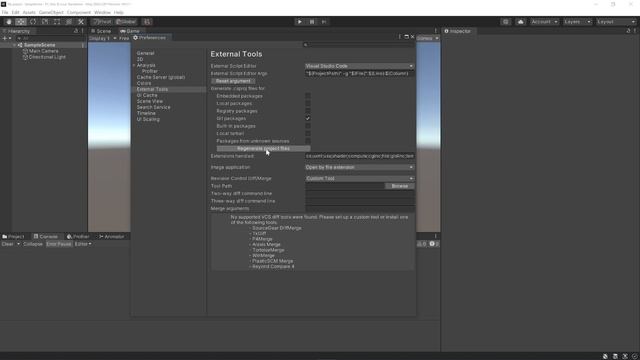The image size is (640, 360).
Task: Open the Collab history icon
Action: (506, 22)
